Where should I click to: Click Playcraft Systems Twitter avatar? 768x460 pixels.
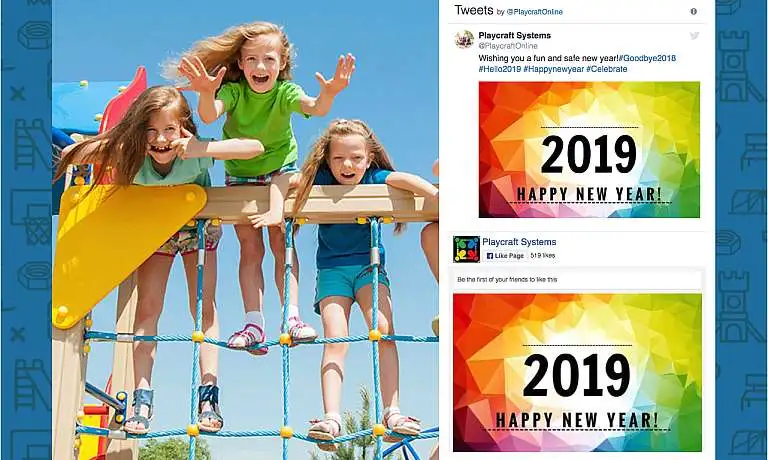tap(464, 39)
